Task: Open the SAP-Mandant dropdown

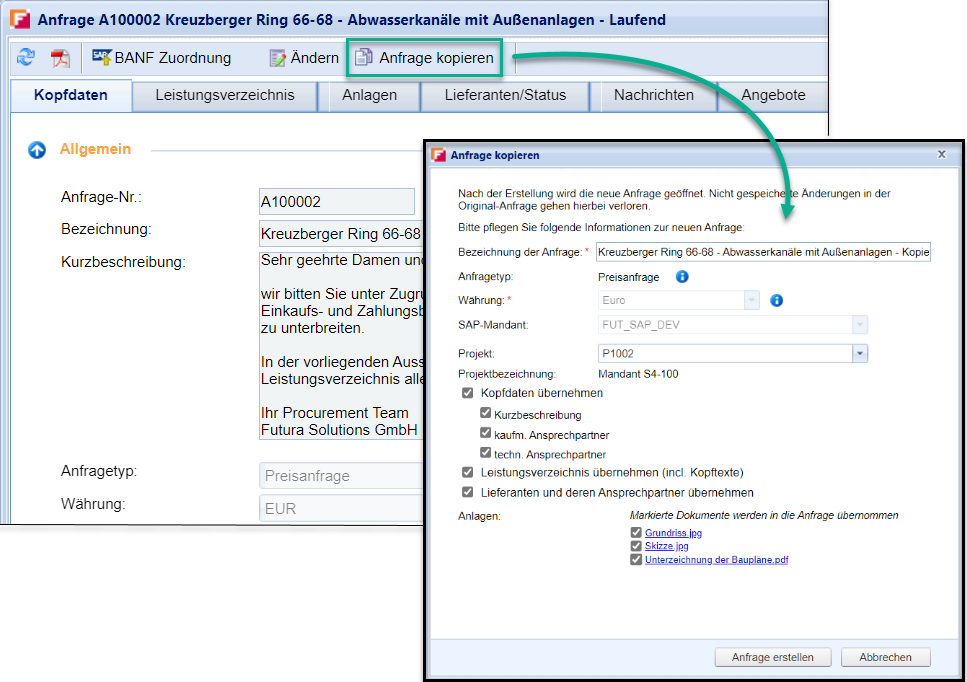Action: pos(859,325)
